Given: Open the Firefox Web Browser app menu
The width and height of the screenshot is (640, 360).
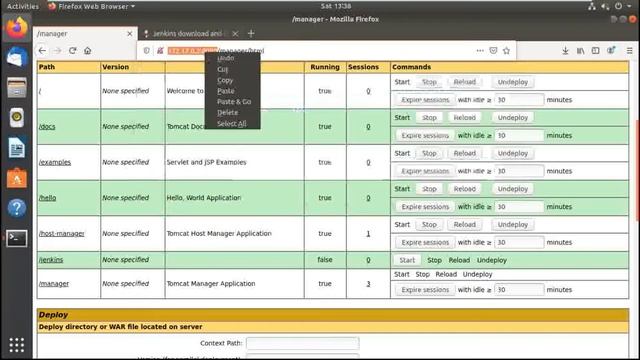Looking at the screenshot, I should [x=92, y=6].
